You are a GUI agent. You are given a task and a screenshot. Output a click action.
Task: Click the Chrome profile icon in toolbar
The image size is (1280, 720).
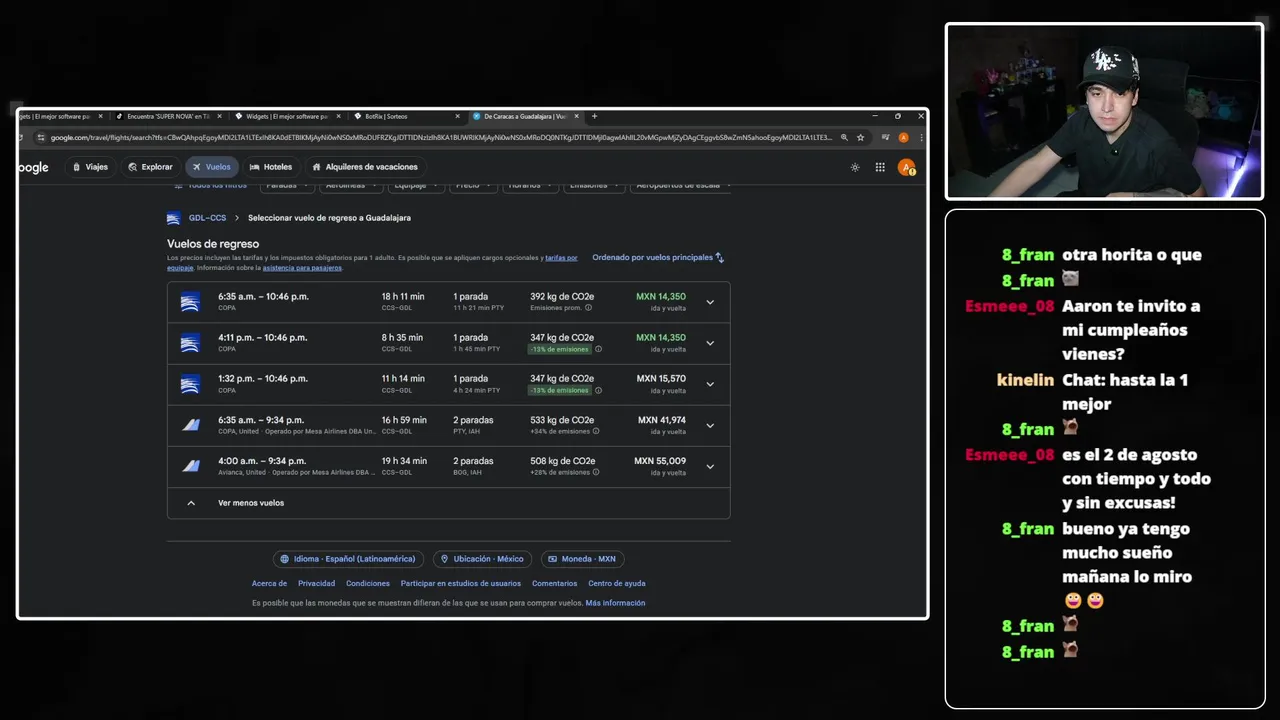[903, 138]
